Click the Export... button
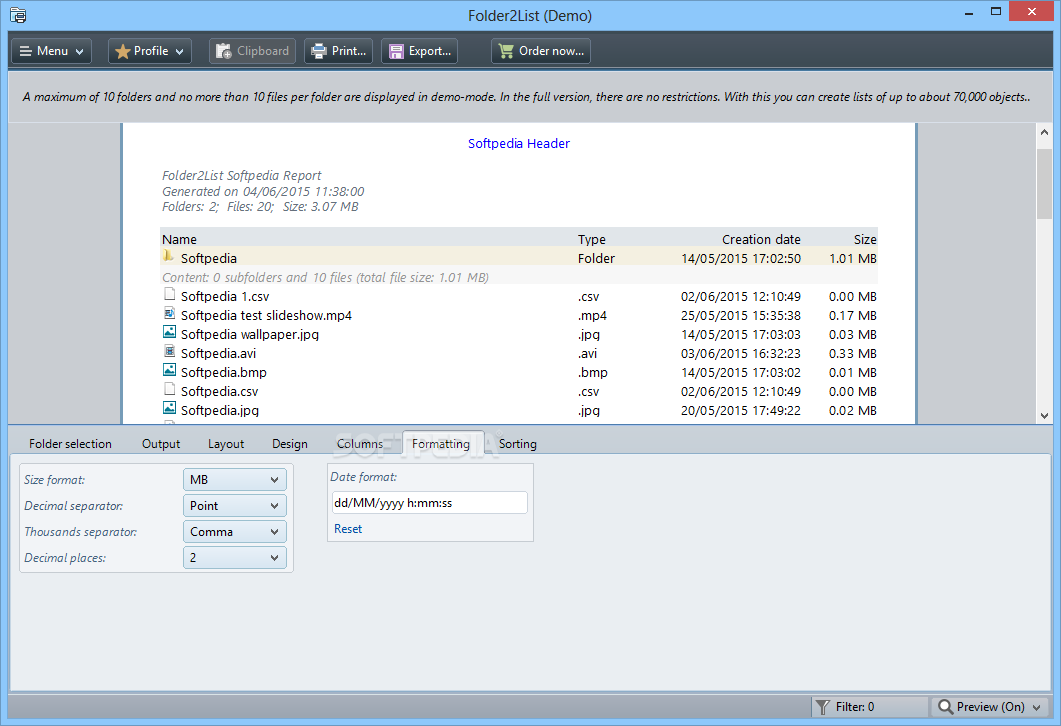Viewport: 1061px width, 726px height. [x=420, y=51]
